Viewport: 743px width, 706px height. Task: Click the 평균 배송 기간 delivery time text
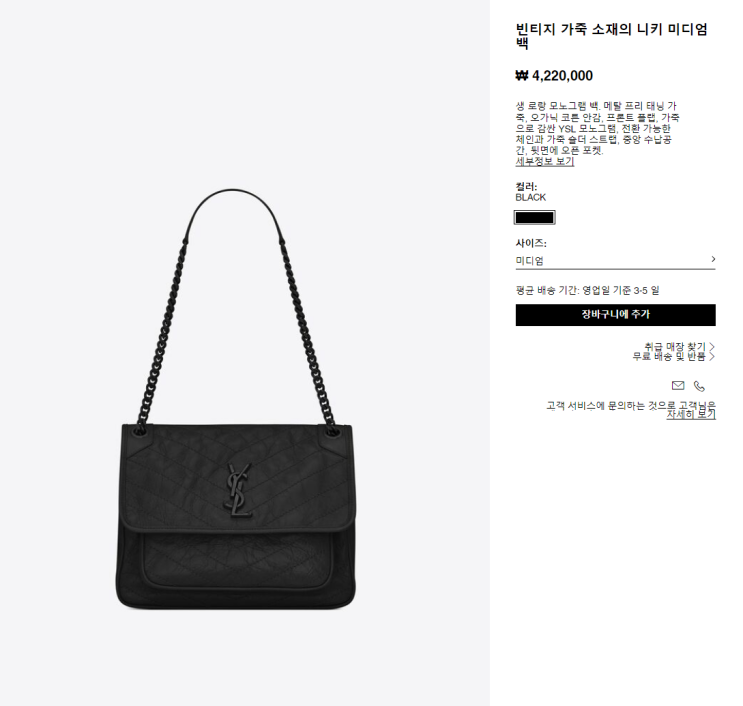pos(587,290)
